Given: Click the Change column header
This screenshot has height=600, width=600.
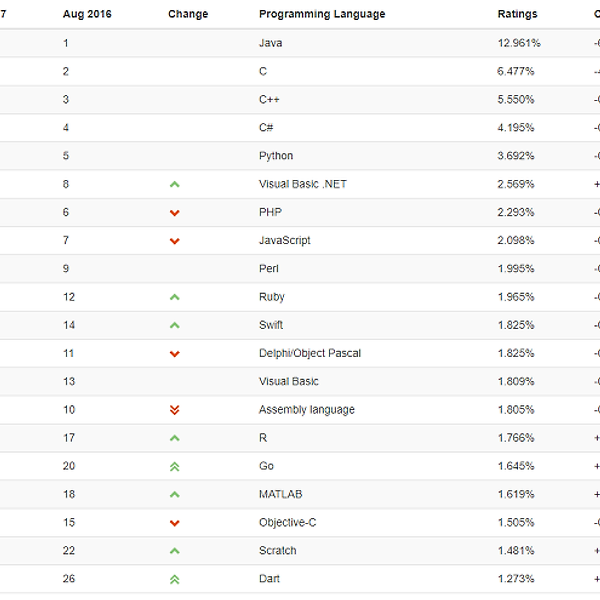Looking at the screenshot, I should click(x=188, y=14).
